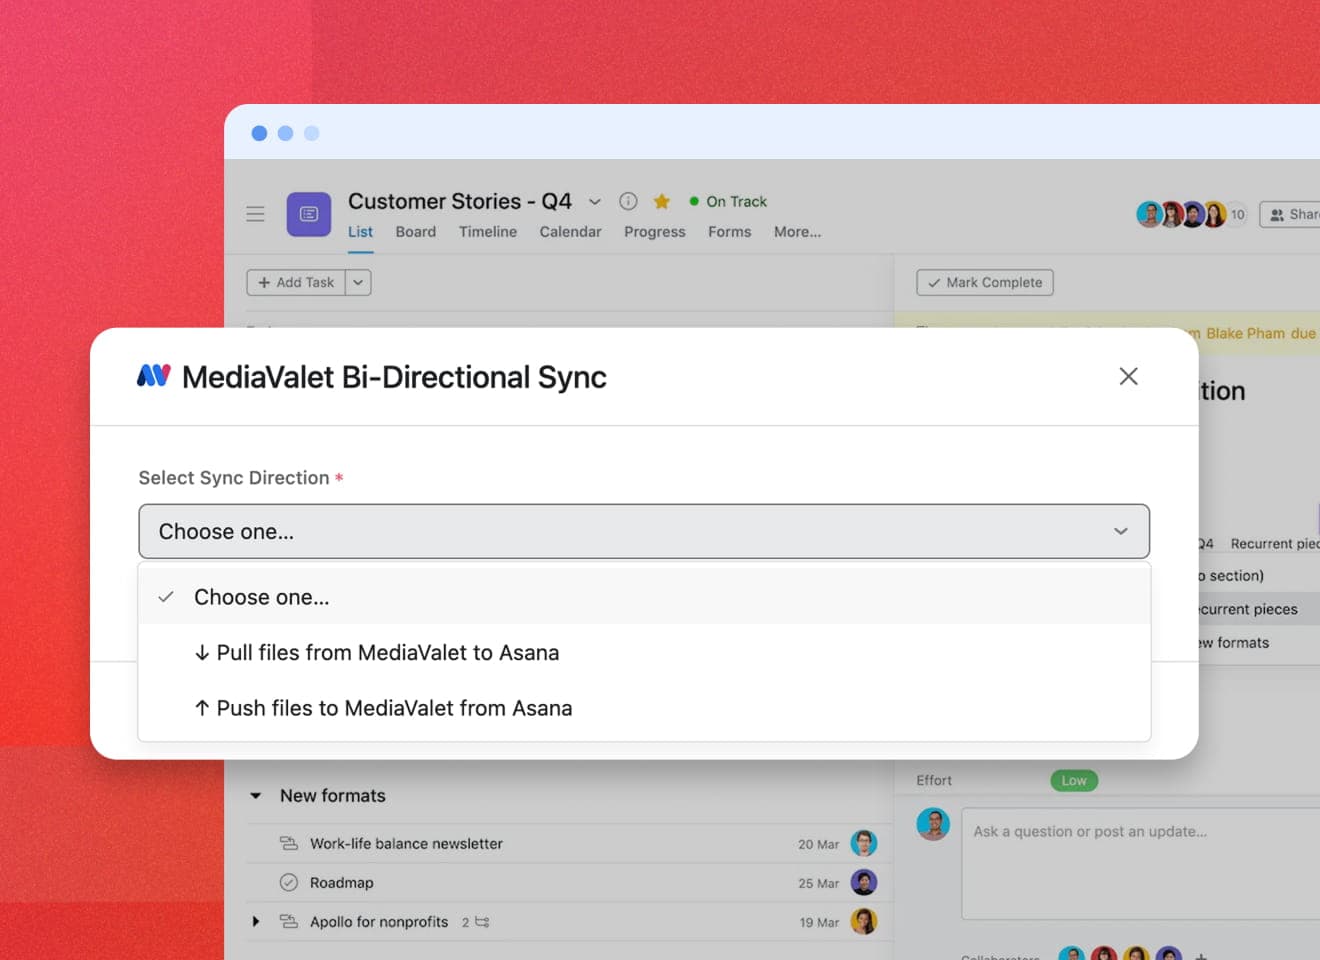
Task: Switch to the List tab
Action: click(x=360, y=232)
